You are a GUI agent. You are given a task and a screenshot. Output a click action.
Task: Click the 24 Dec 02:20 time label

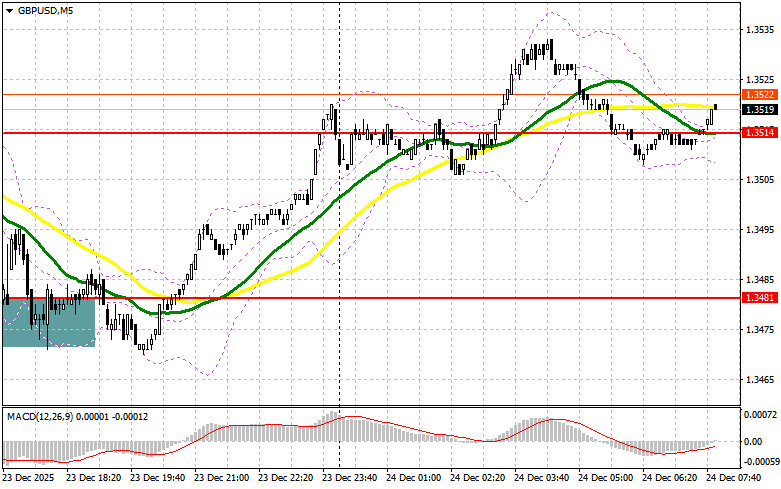click(478, 478)
